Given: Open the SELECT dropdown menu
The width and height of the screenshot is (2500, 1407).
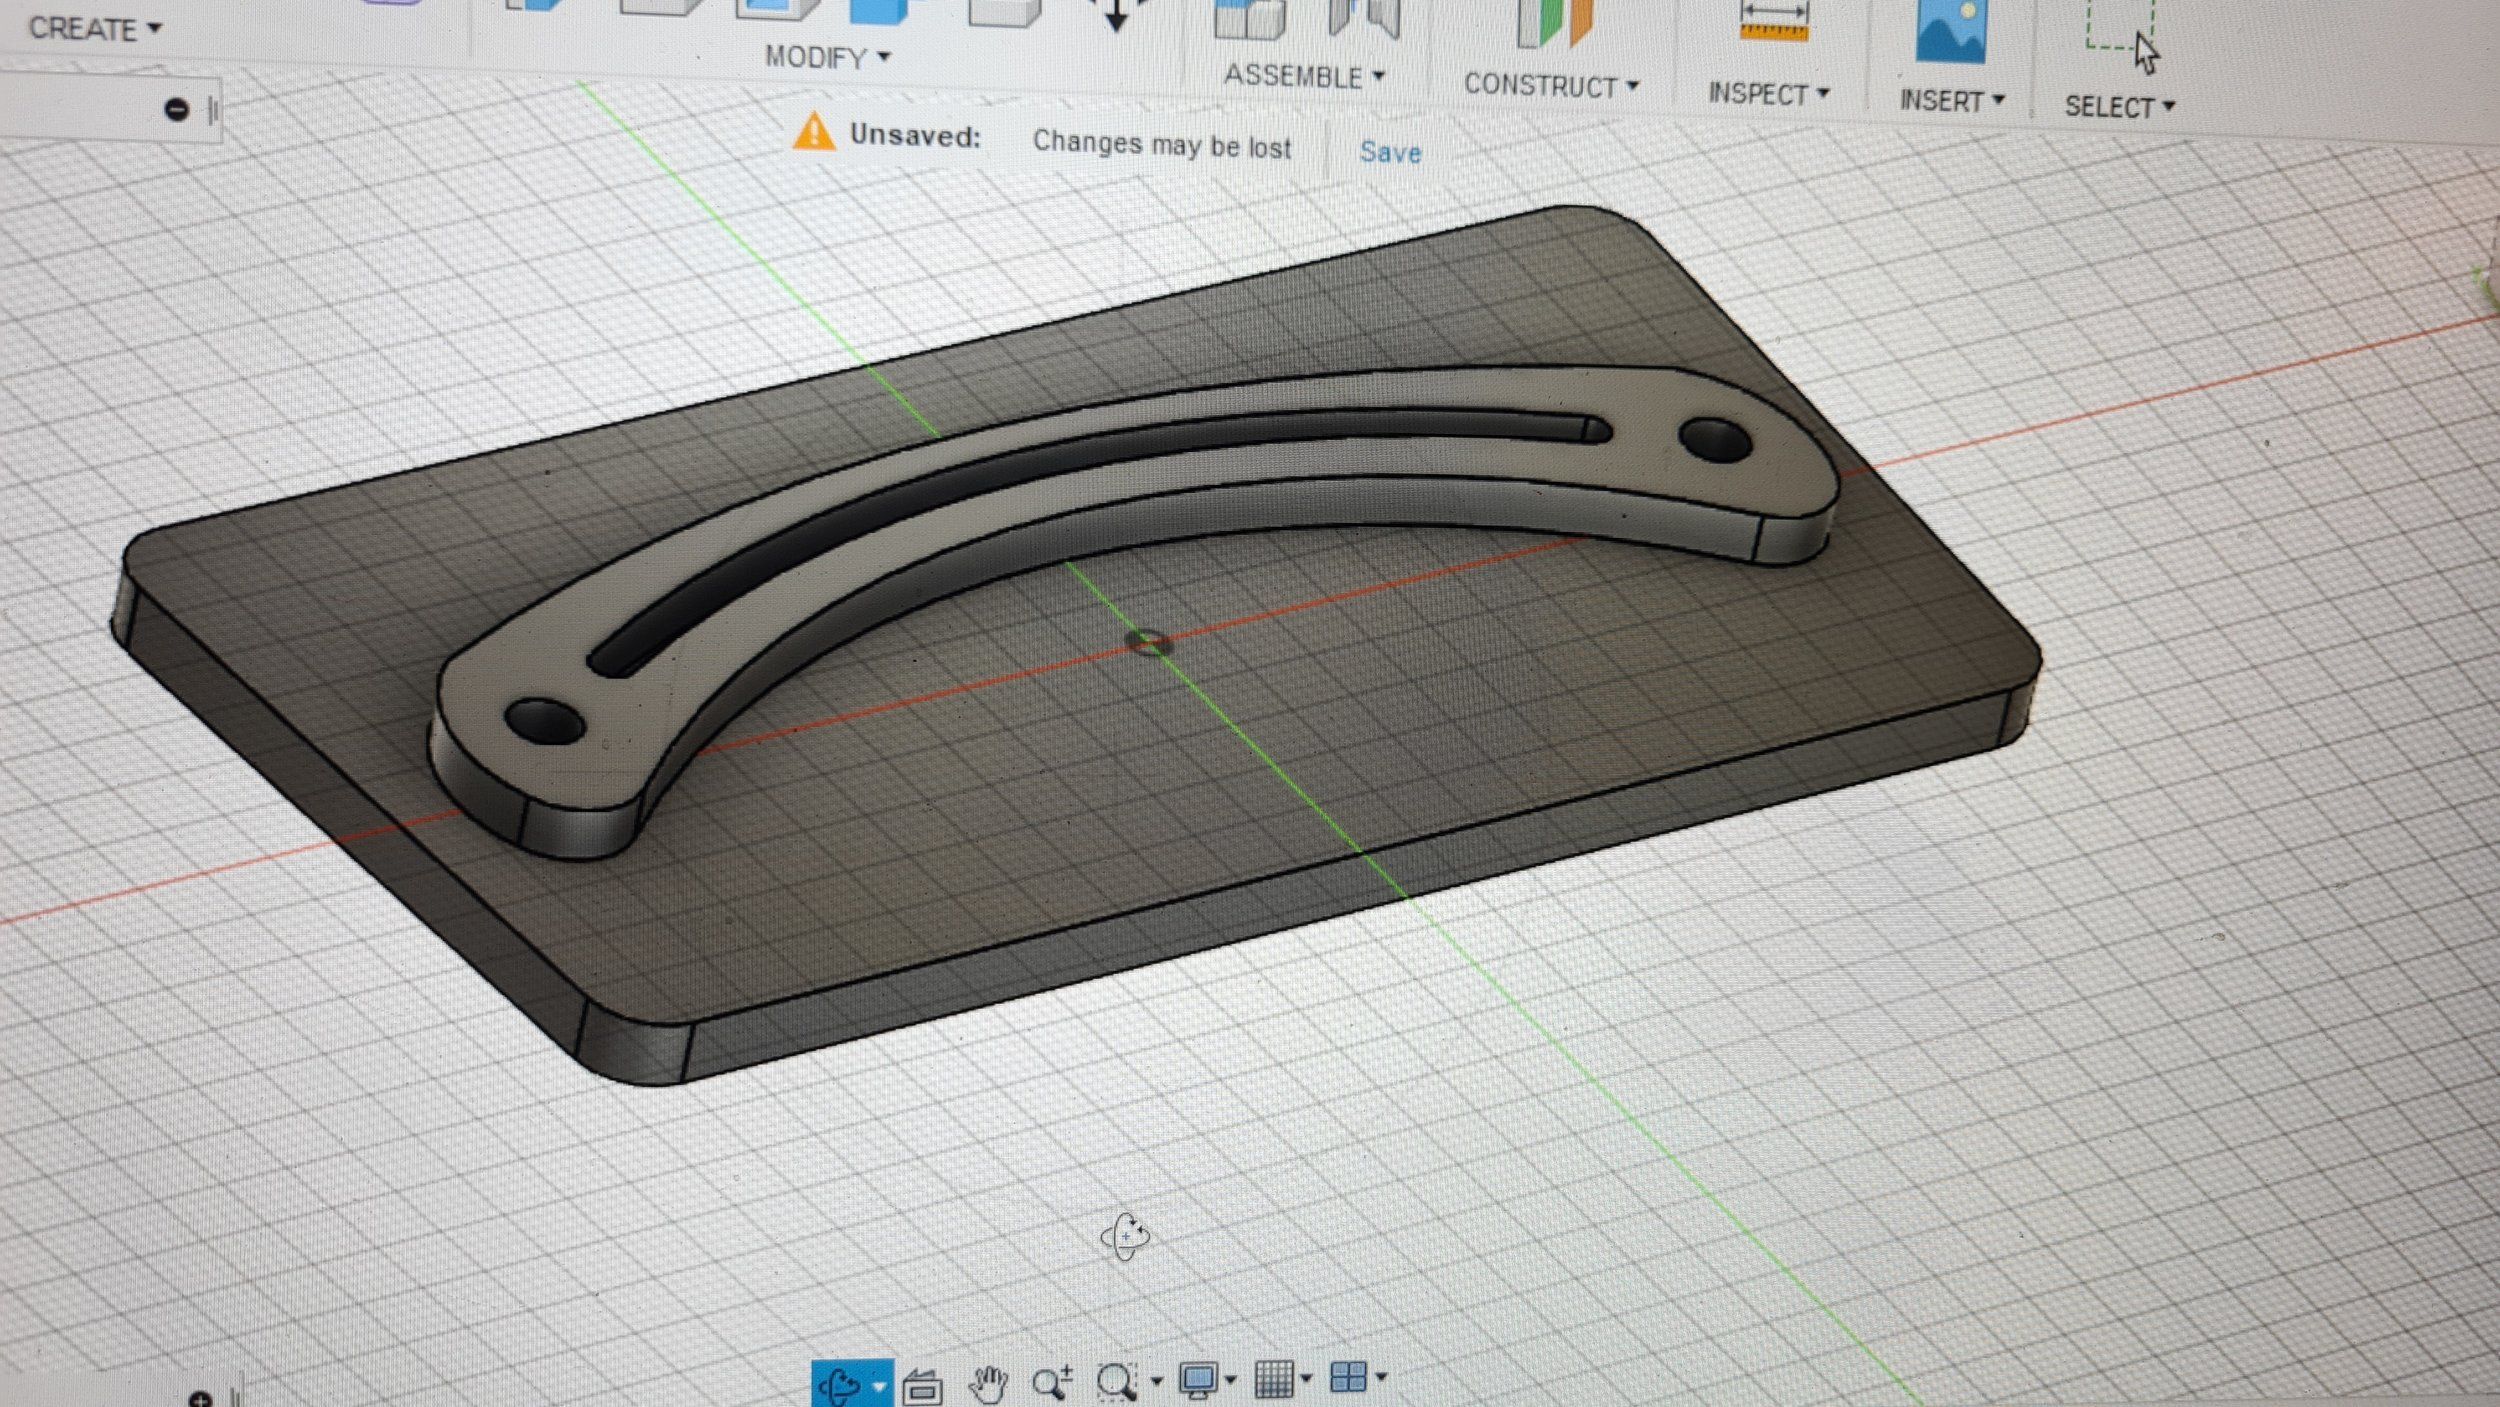Looking at the screenshot, I should (2119, 106).
